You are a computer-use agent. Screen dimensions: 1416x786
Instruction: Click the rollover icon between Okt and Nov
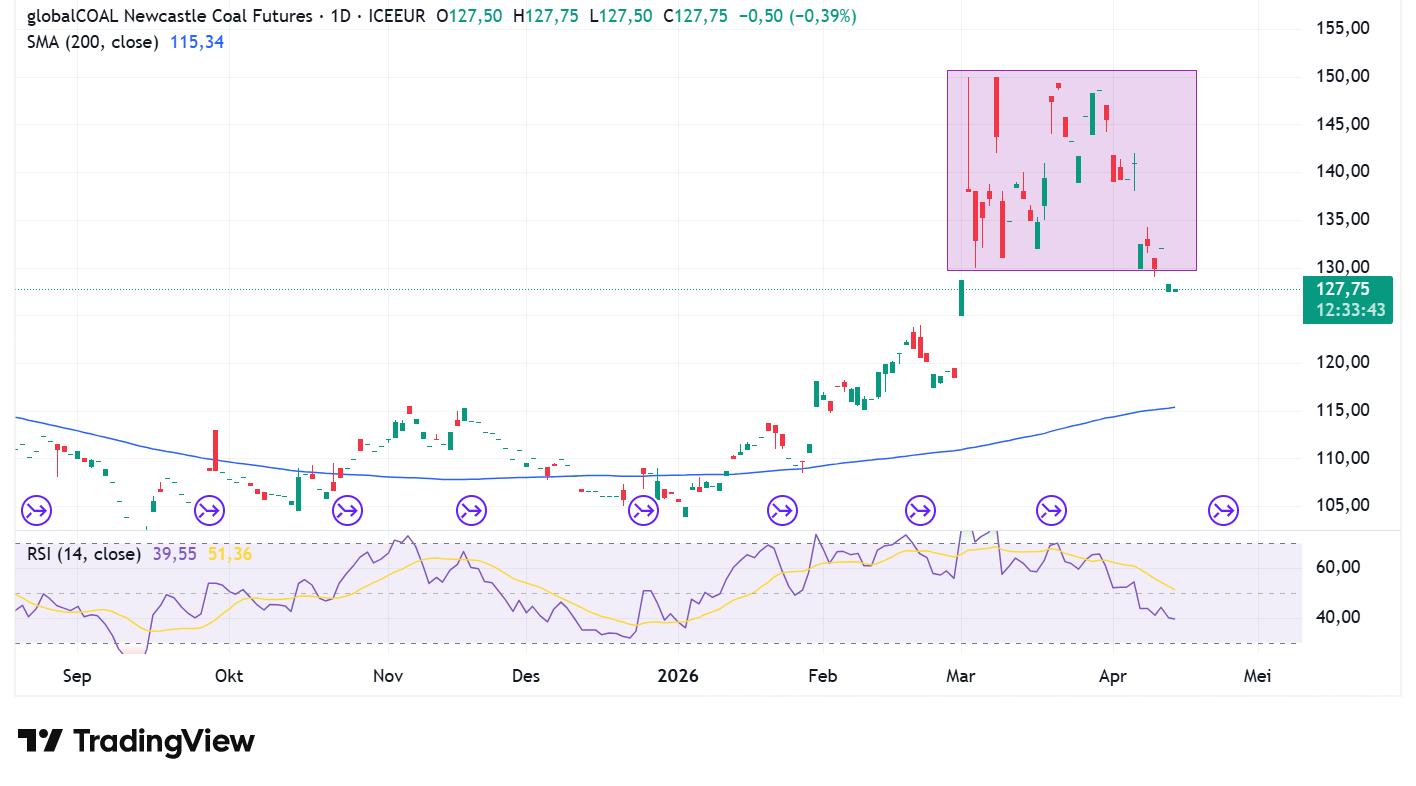coord(347,512)
